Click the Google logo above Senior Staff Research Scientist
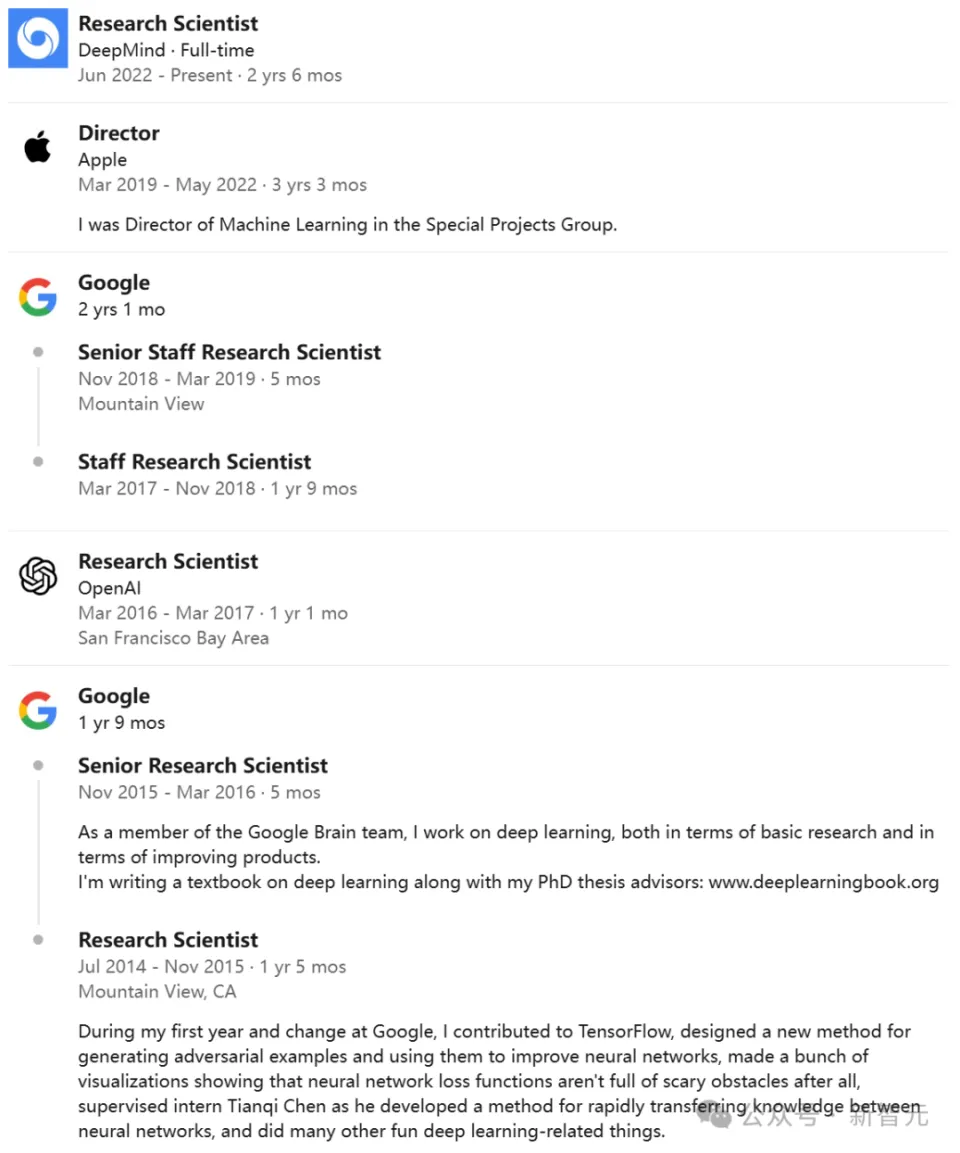 coord(38,297)
